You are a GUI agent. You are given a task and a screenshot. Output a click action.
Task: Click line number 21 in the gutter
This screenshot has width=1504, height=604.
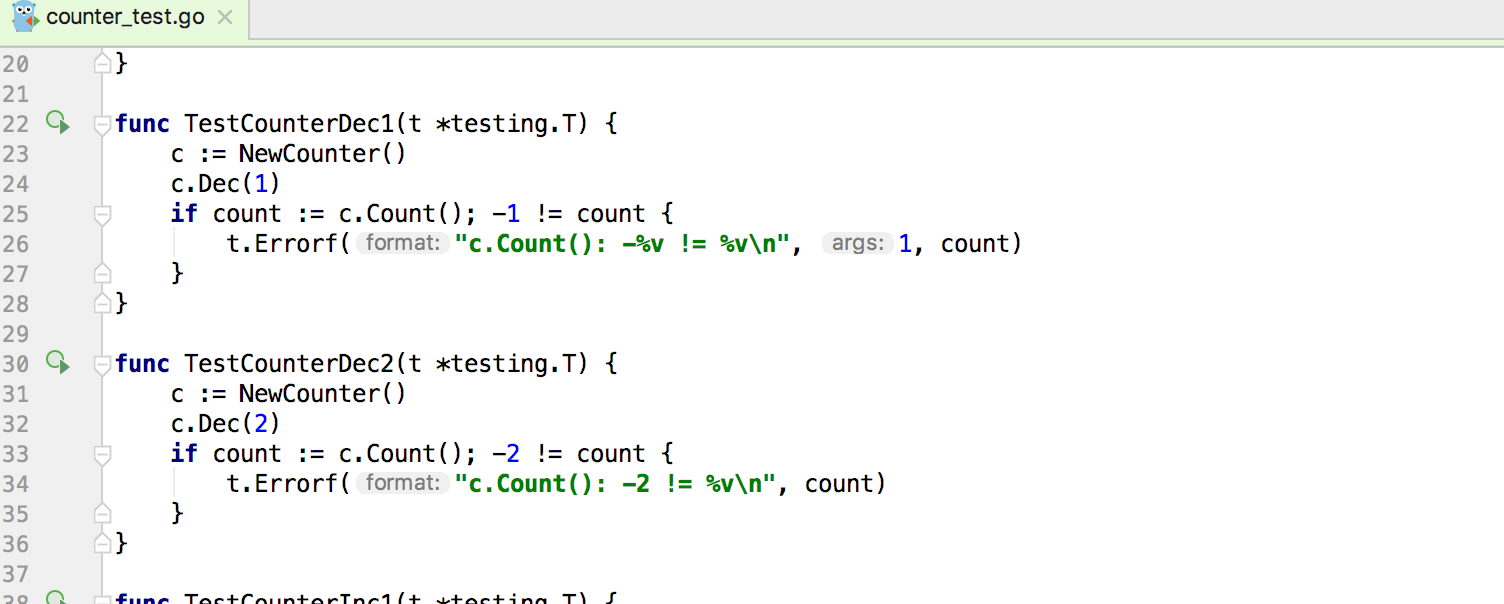pyautogui.click(x=15, y=94)
